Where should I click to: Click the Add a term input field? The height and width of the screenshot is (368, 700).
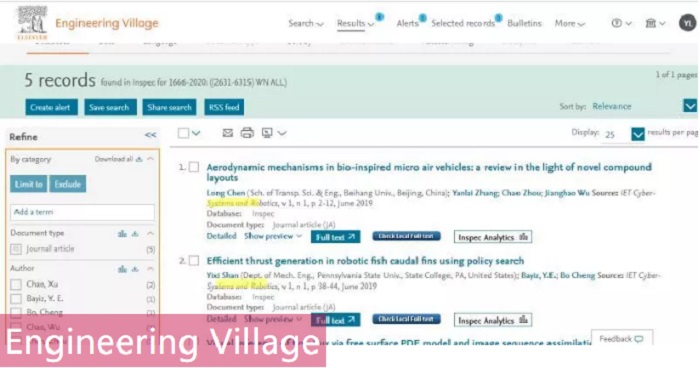(x=82, y=212)
